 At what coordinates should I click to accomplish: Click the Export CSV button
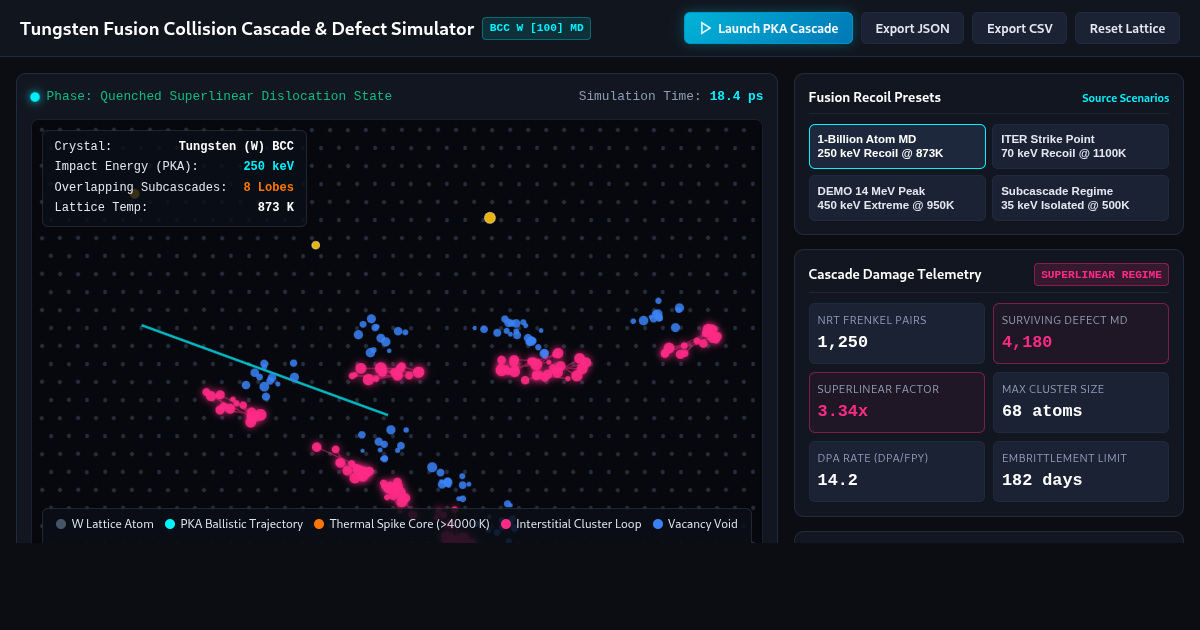(1019, 28)
